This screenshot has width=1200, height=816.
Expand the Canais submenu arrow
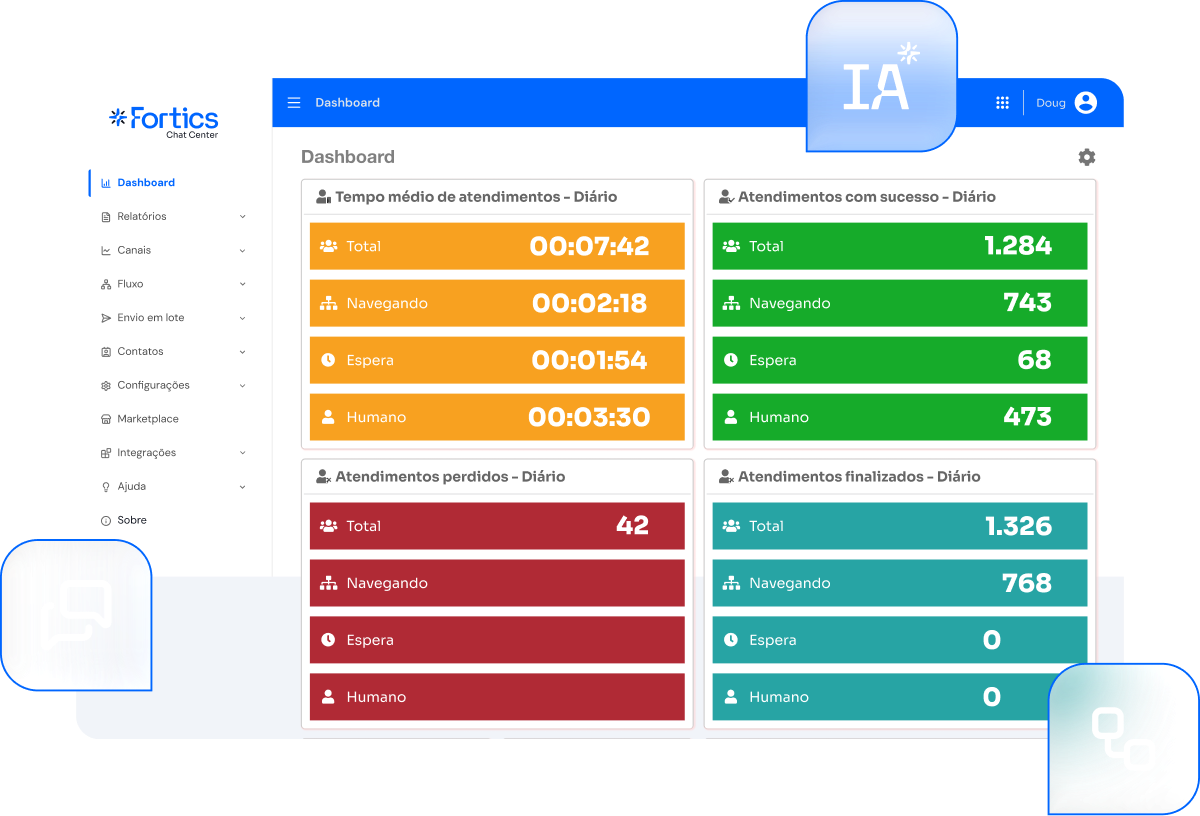(x=242, y=250)
